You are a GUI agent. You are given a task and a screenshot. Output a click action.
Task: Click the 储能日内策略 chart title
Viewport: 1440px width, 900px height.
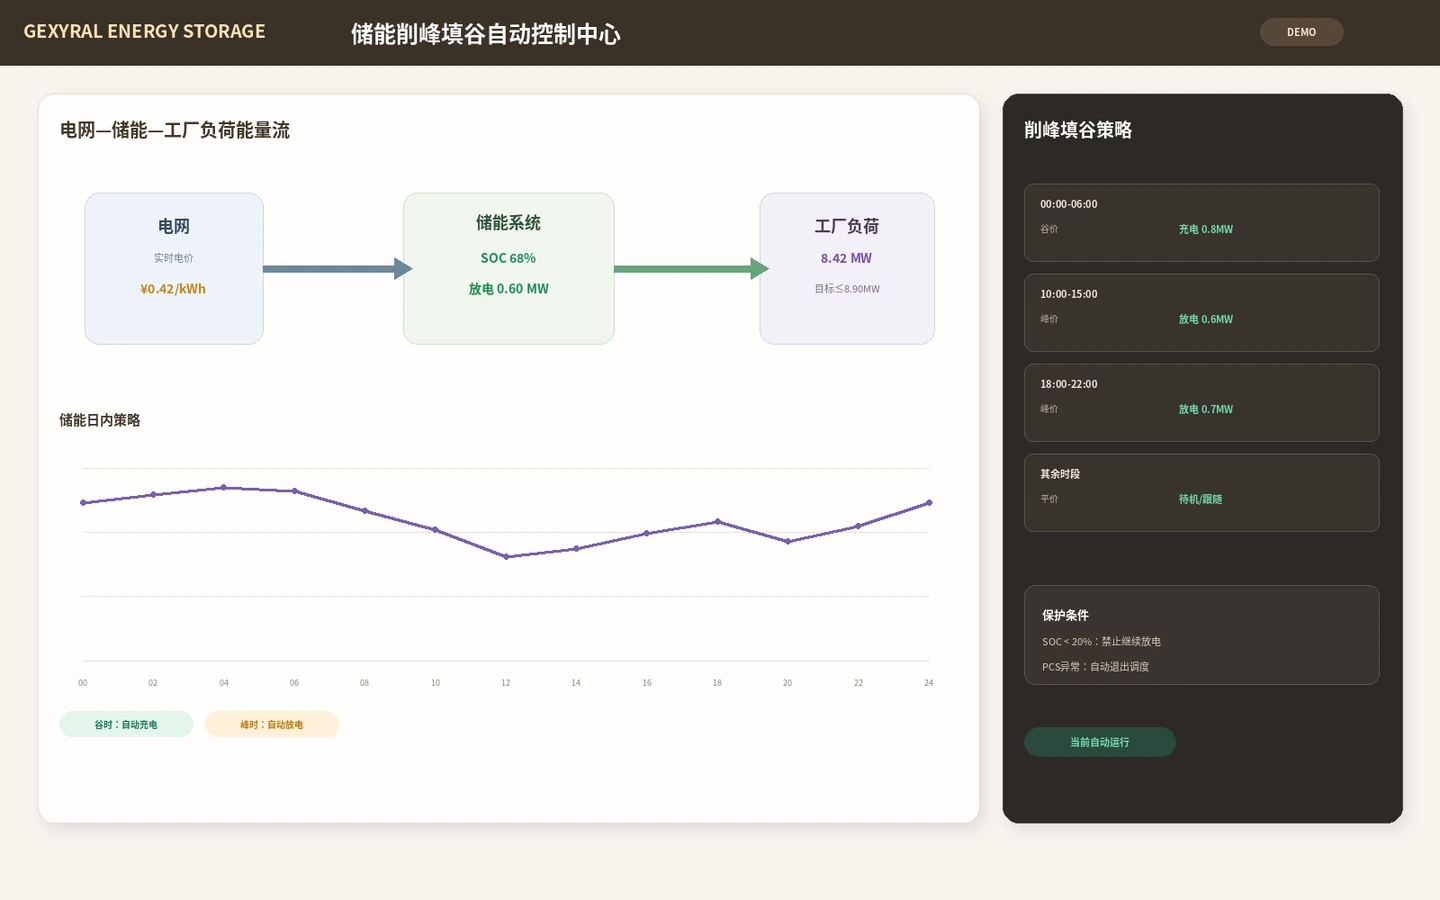pyautogui.click(x=100, y=420)
